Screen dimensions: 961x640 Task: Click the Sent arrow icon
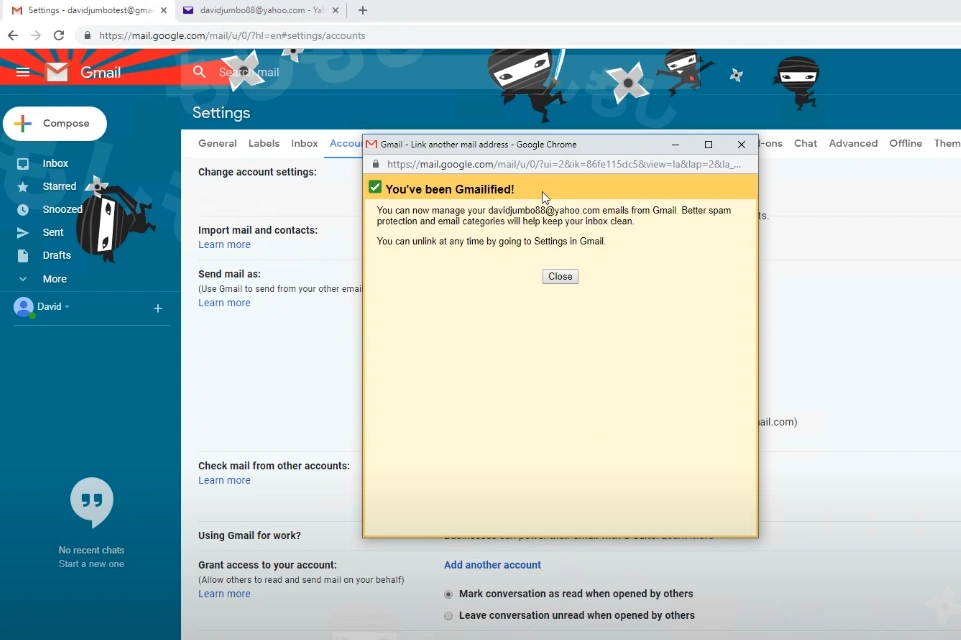point(23,232)
